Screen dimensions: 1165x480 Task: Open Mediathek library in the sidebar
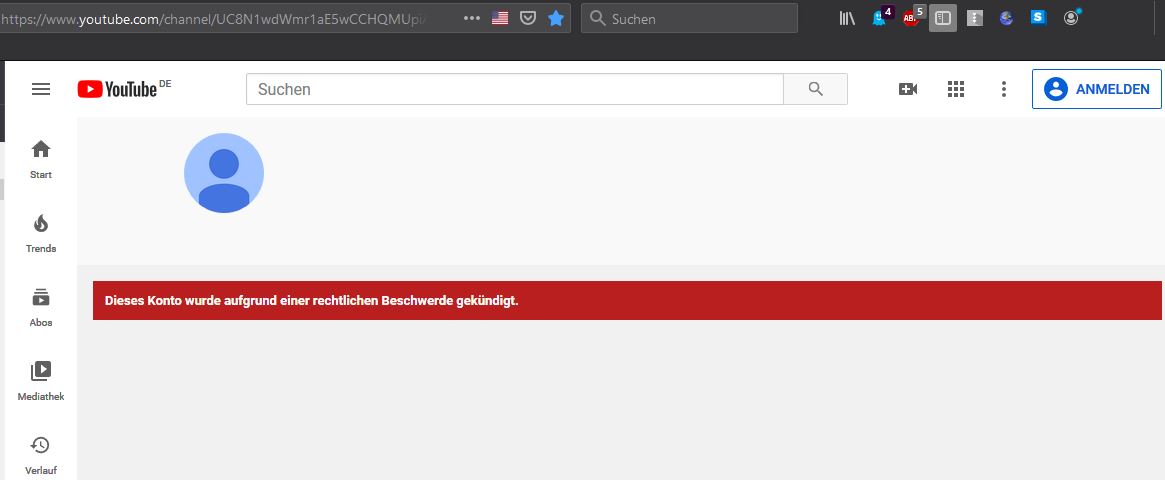click(x=41, y=381)
